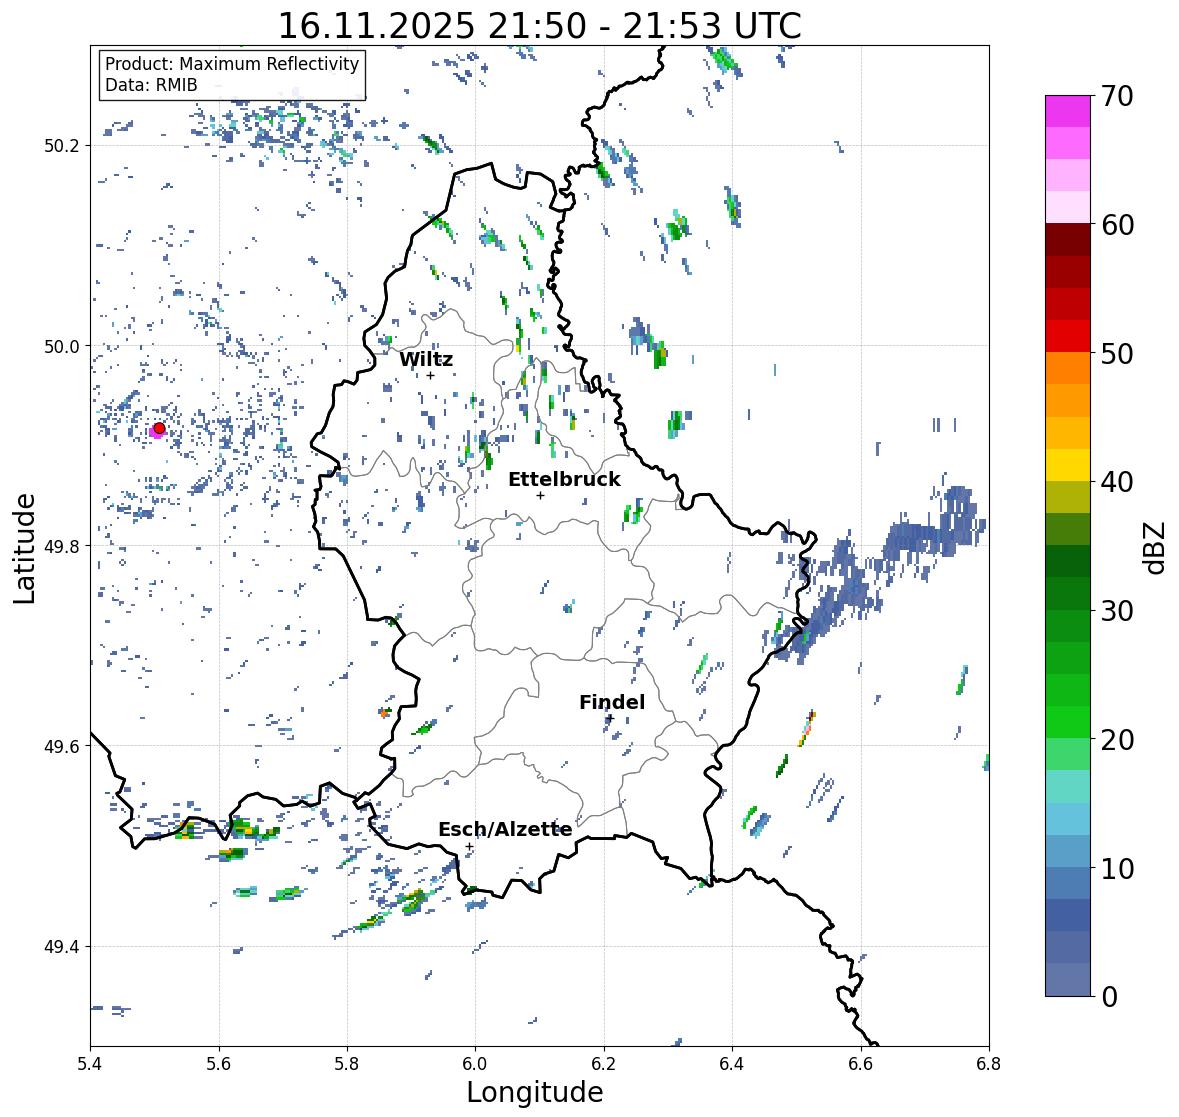Click the Latitude axis label
The image size is (1179, 1117).
pyautogui.click(x=24, y=547)
